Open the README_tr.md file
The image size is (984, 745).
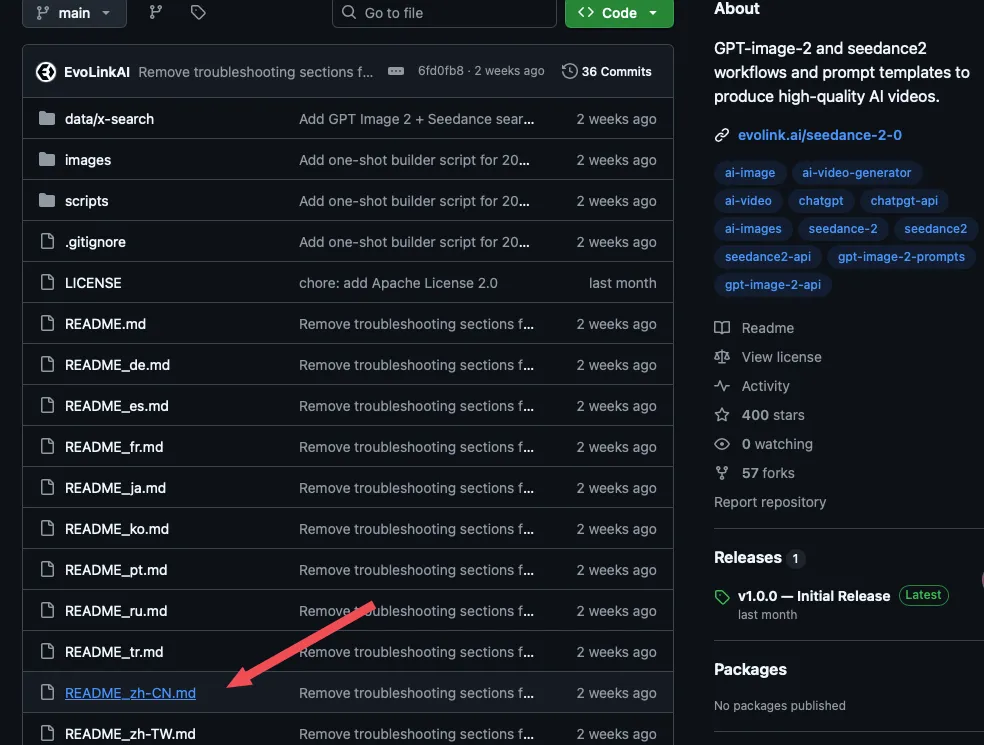[114, 652]
